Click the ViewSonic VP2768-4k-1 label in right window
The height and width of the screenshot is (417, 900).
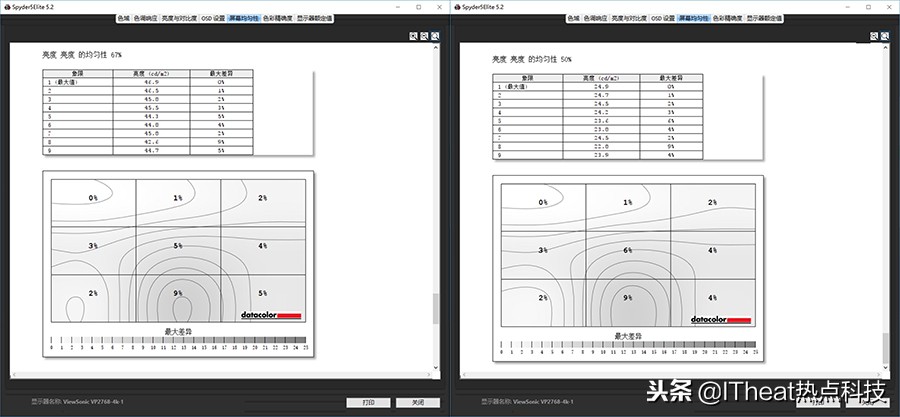(x=544, y=402)
